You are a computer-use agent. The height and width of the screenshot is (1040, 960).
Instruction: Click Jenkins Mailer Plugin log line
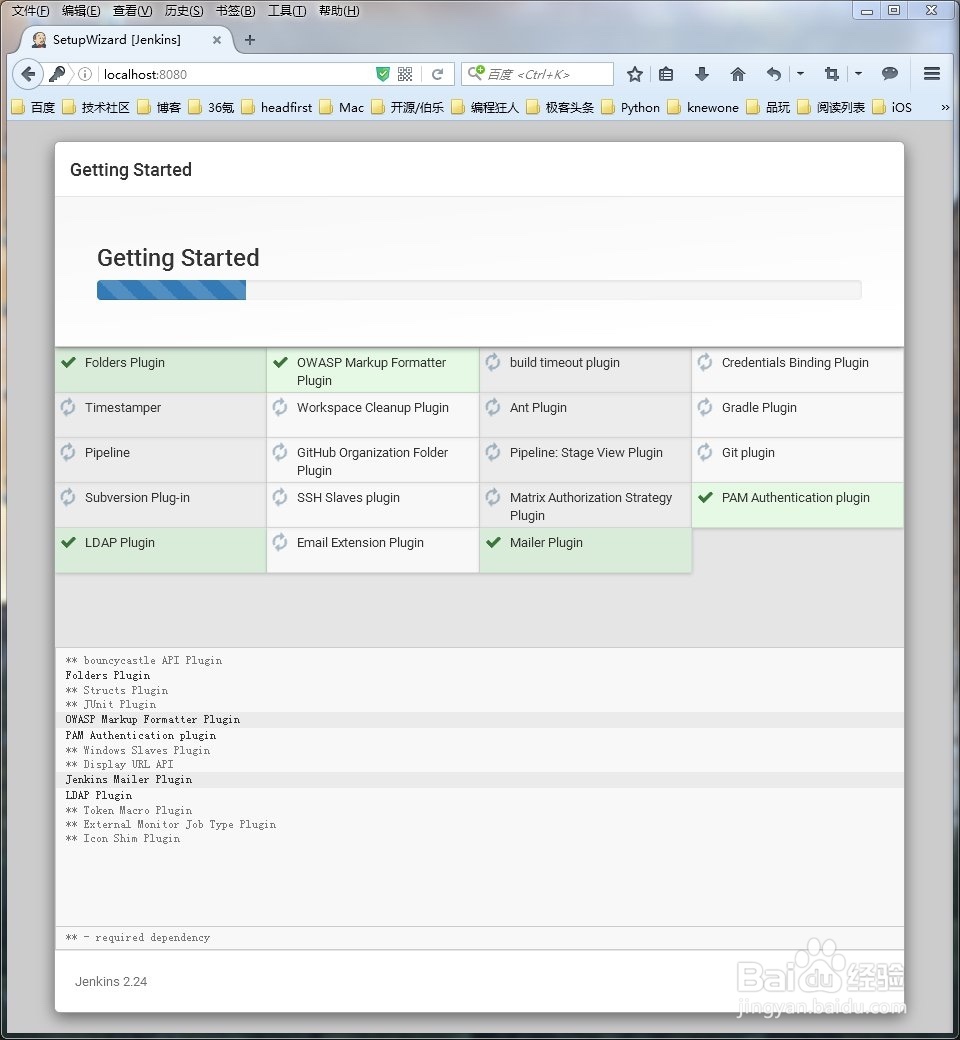(x=129, y=779)
